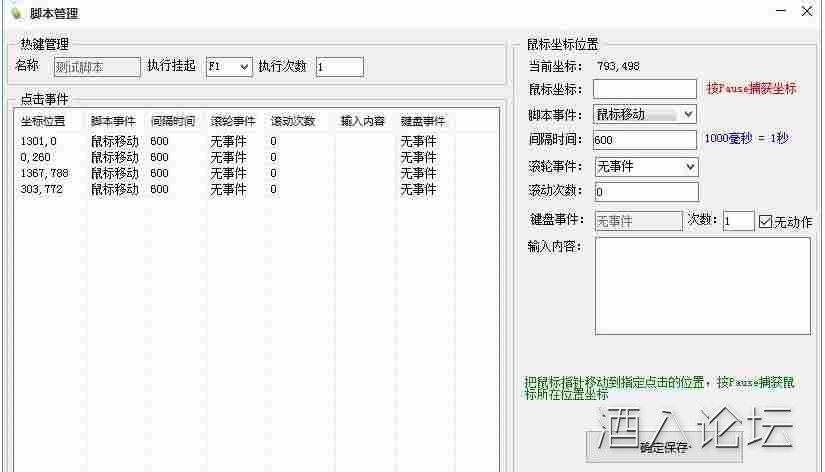Click the 滚动次数 column header in list
The width and height of the screenshot is (825, 472).
tap(293, 121)
